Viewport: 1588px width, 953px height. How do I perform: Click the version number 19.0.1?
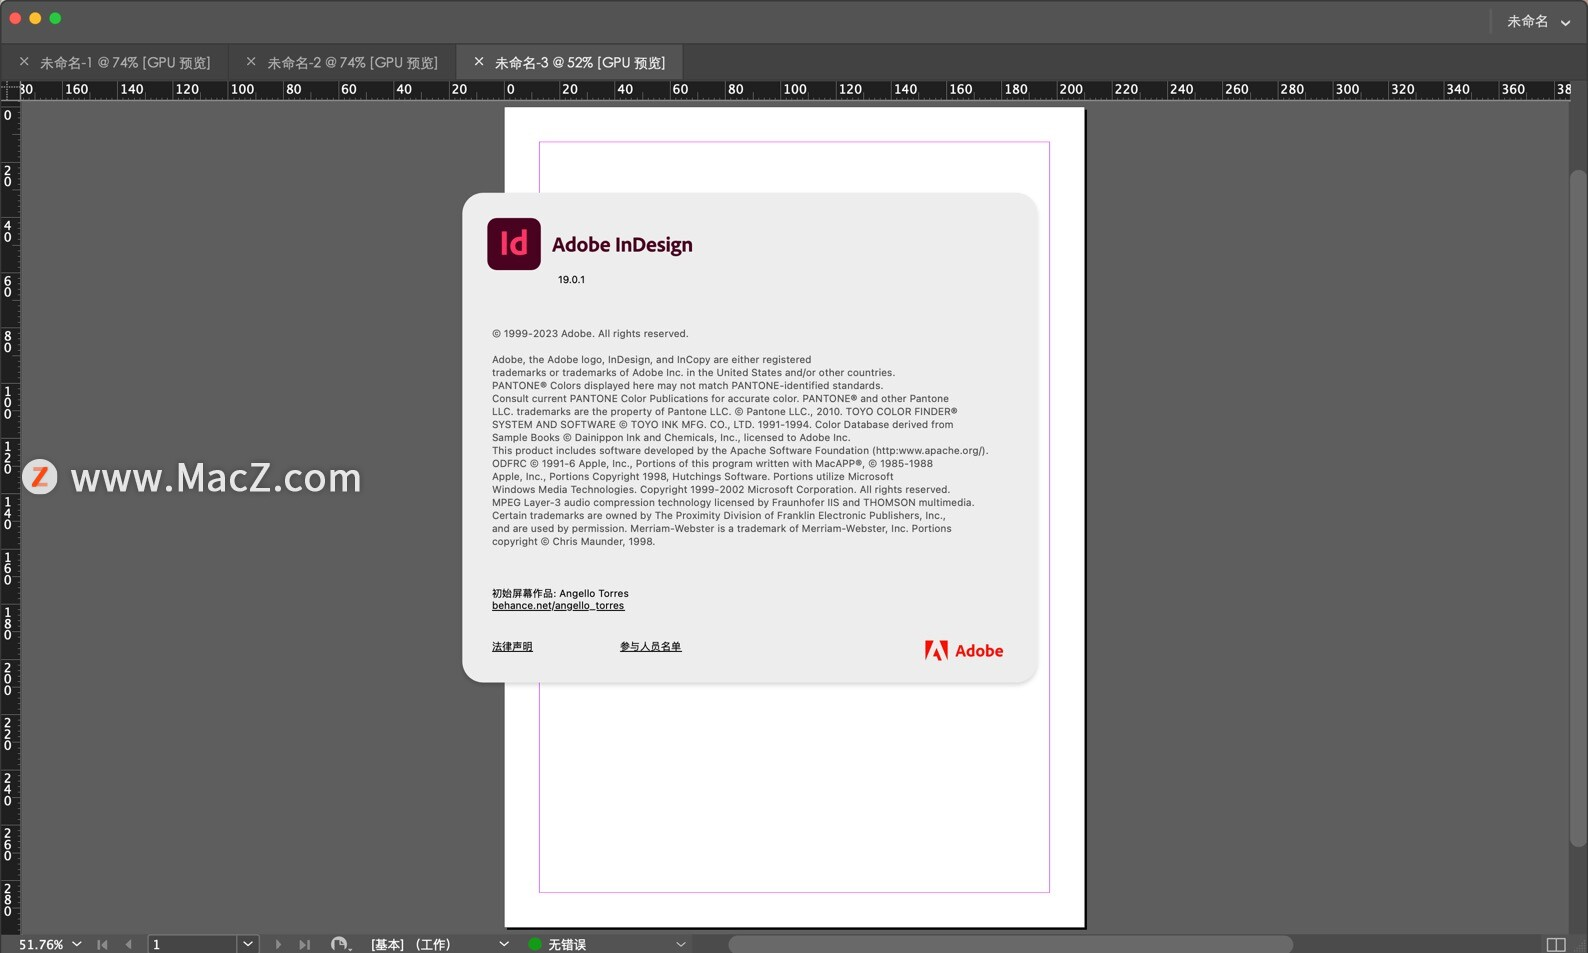tap(571, 280)
